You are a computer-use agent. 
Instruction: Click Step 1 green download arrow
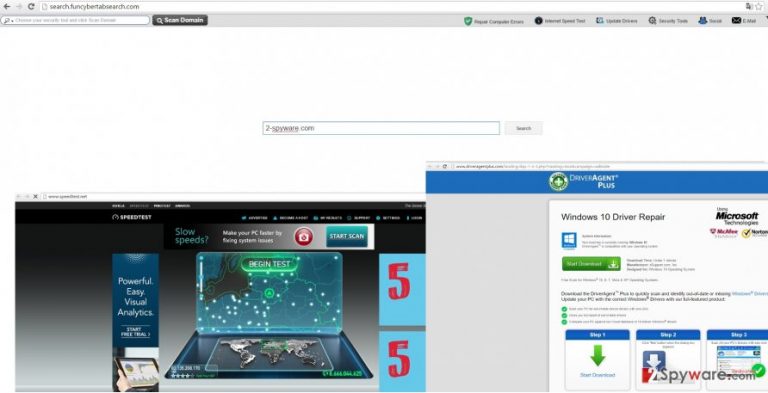[598, 355]
